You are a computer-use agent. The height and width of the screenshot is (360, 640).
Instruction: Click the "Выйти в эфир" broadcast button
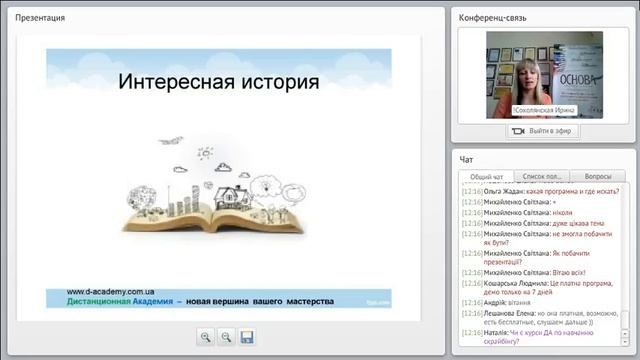click(542, 131)
